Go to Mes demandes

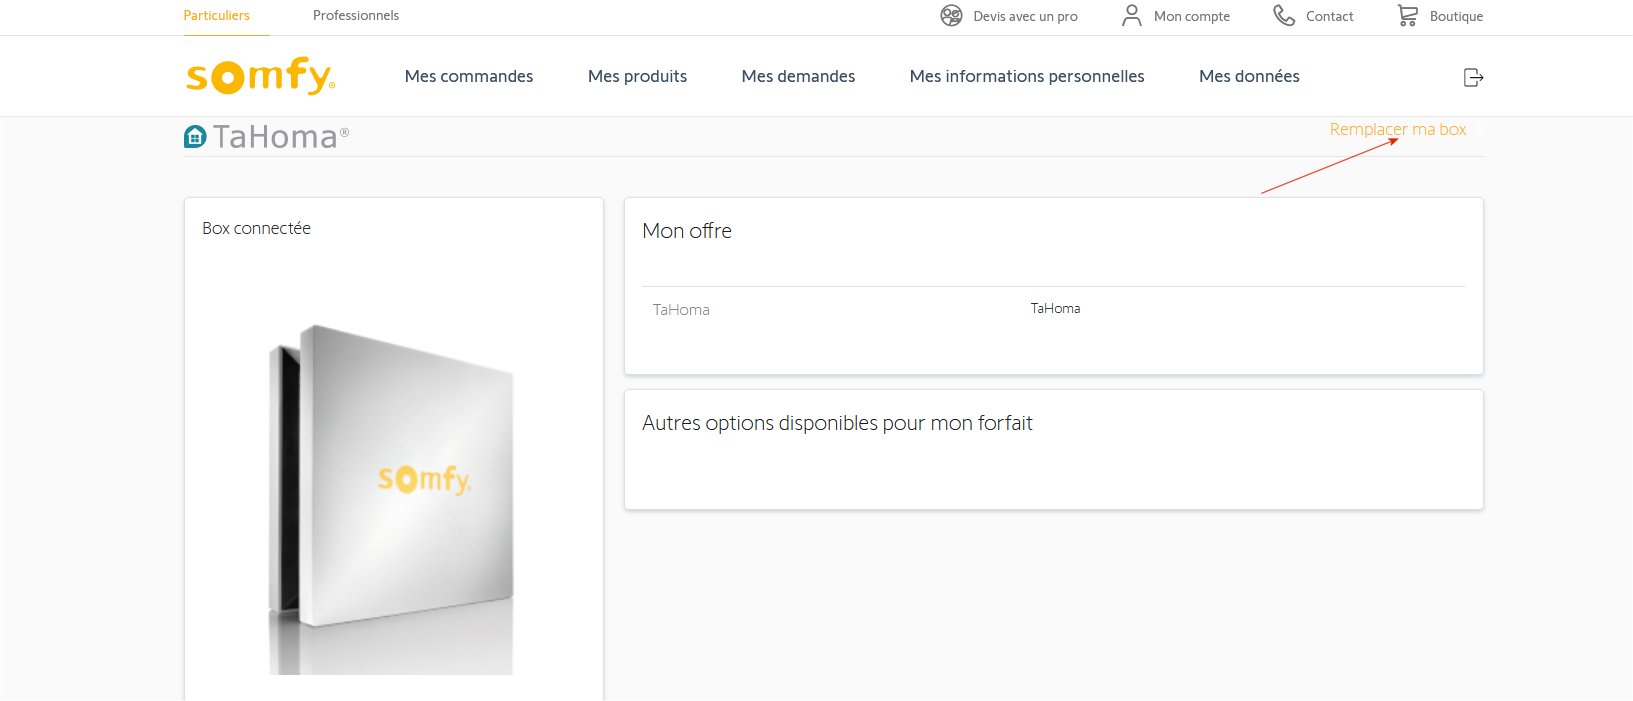798,77
